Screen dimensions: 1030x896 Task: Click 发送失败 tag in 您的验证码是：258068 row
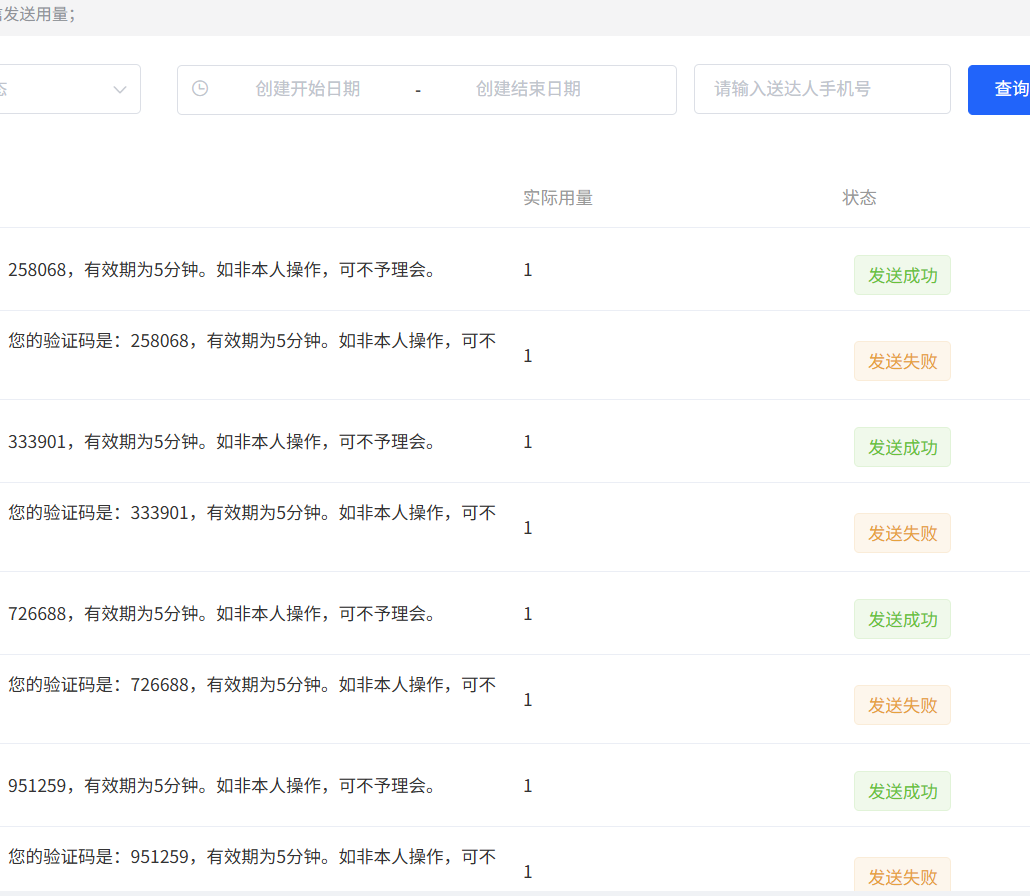(903, 361)
